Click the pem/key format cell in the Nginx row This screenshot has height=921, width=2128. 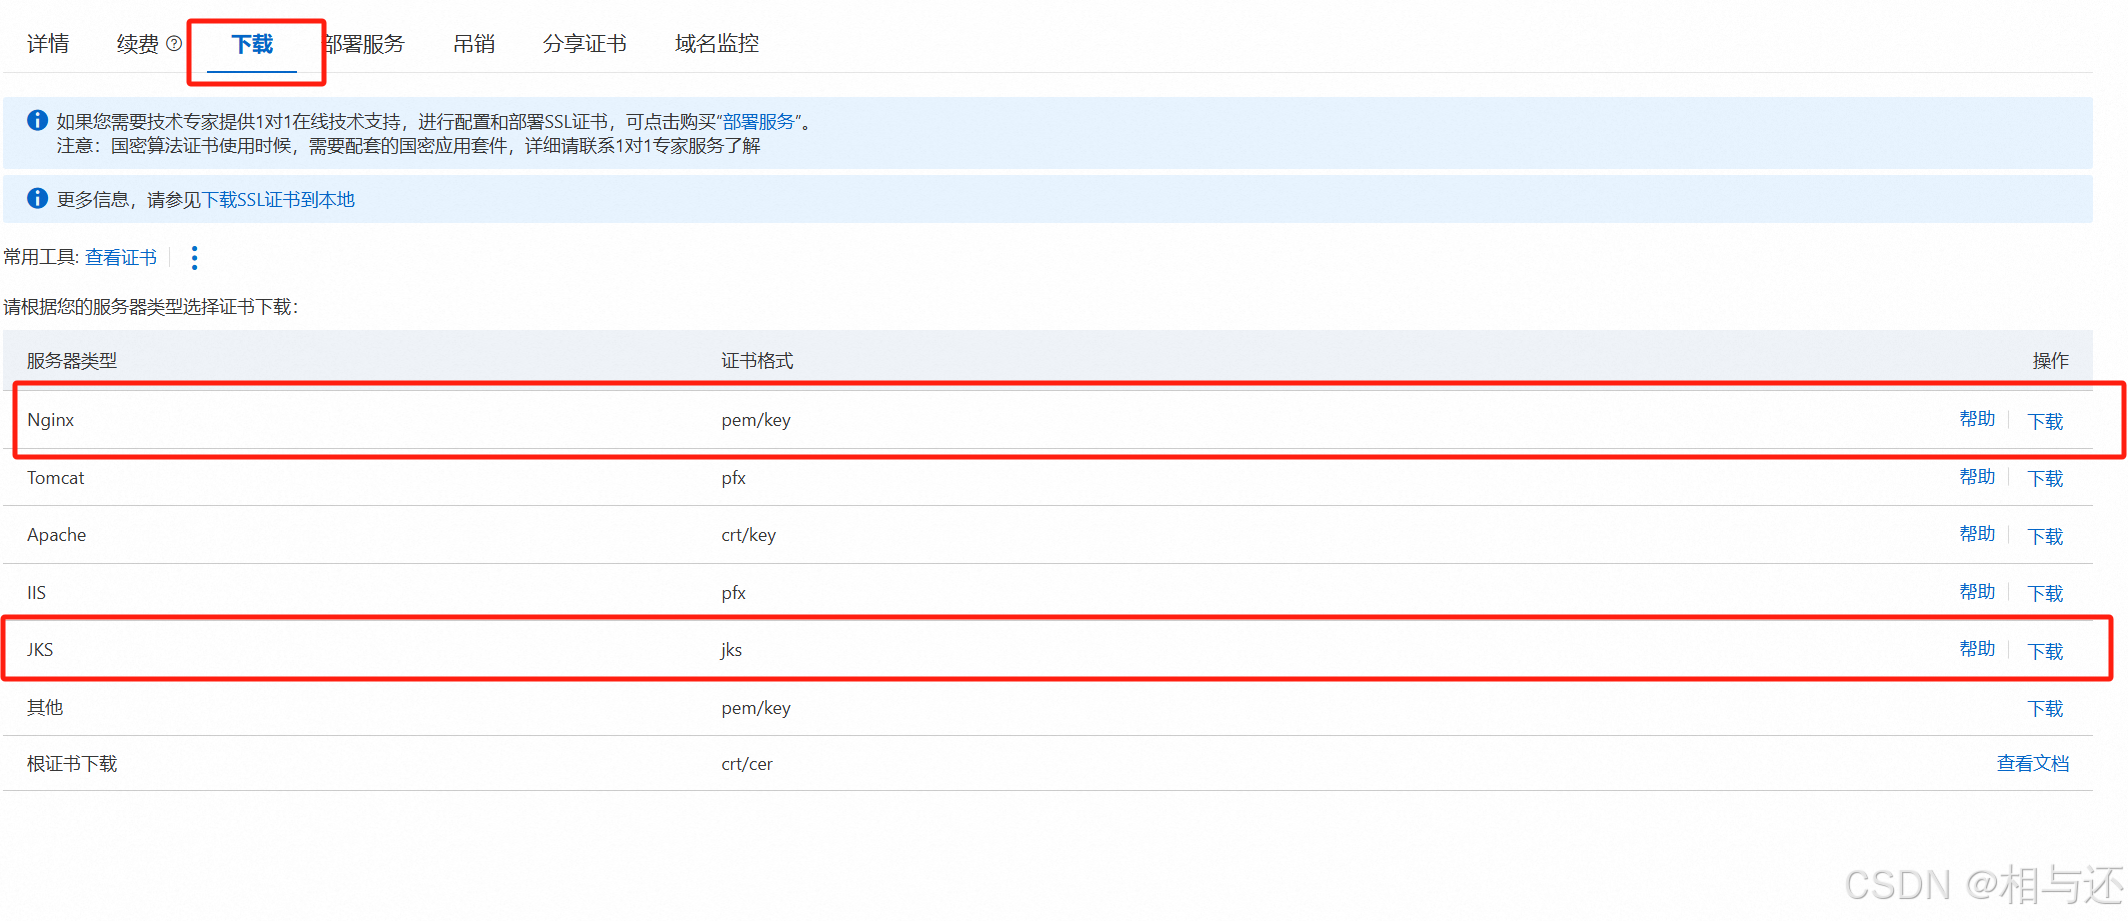[756, 420]
